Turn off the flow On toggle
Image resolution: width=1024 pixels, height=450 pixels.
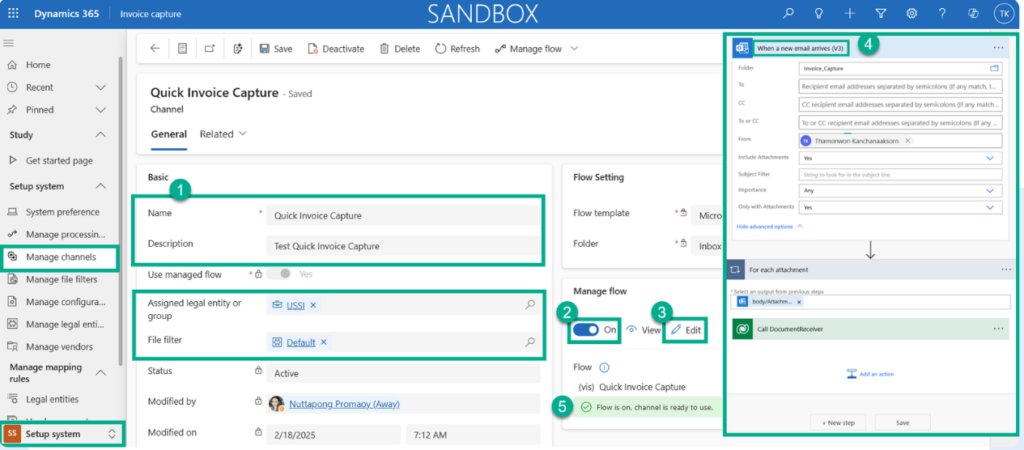tap(586, 330)
